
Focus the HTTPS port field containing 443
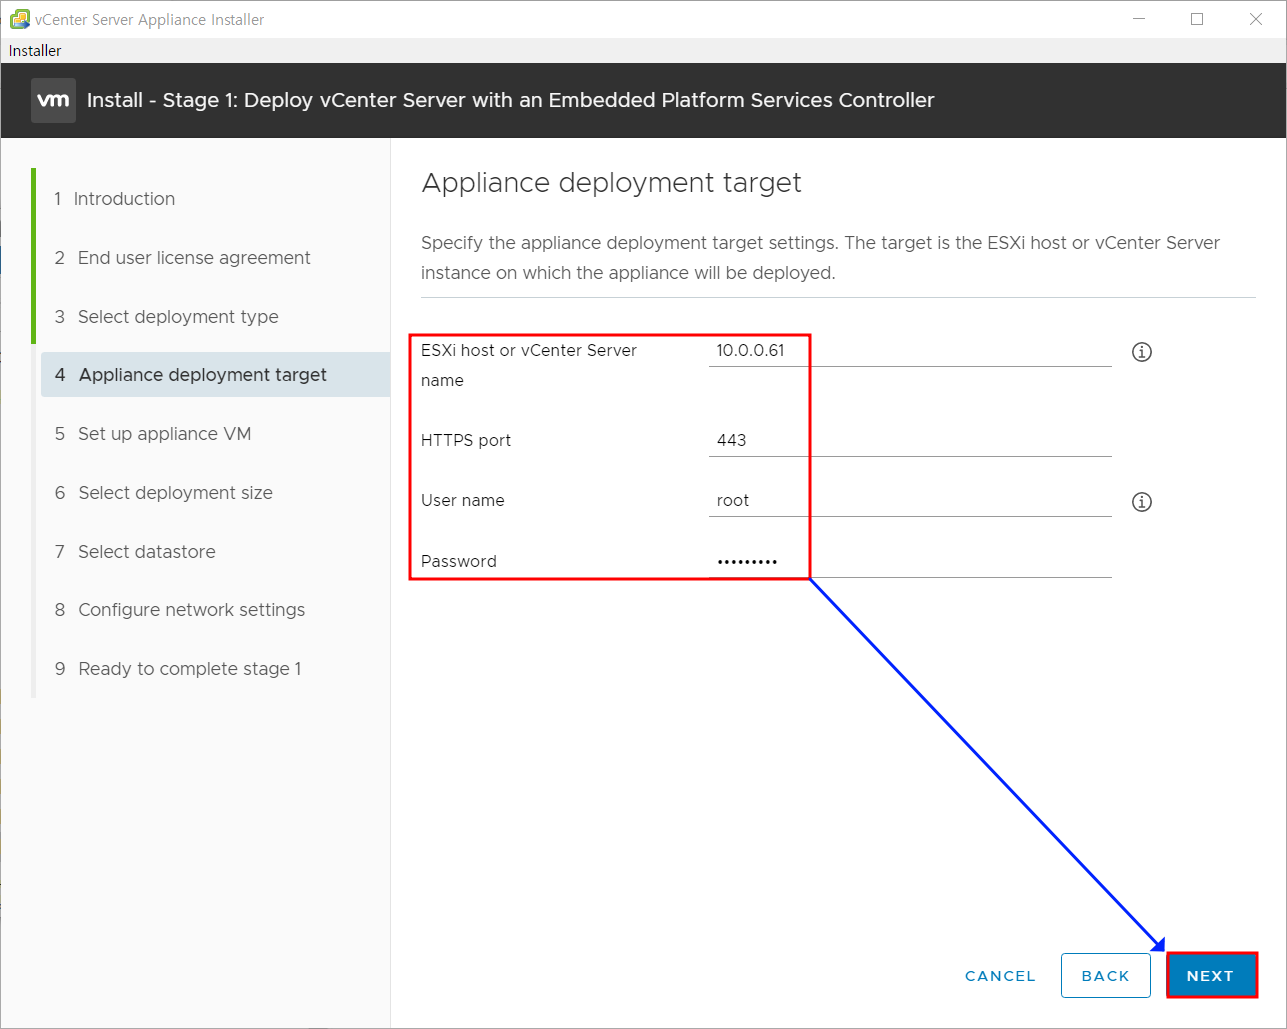click(910, 440)
